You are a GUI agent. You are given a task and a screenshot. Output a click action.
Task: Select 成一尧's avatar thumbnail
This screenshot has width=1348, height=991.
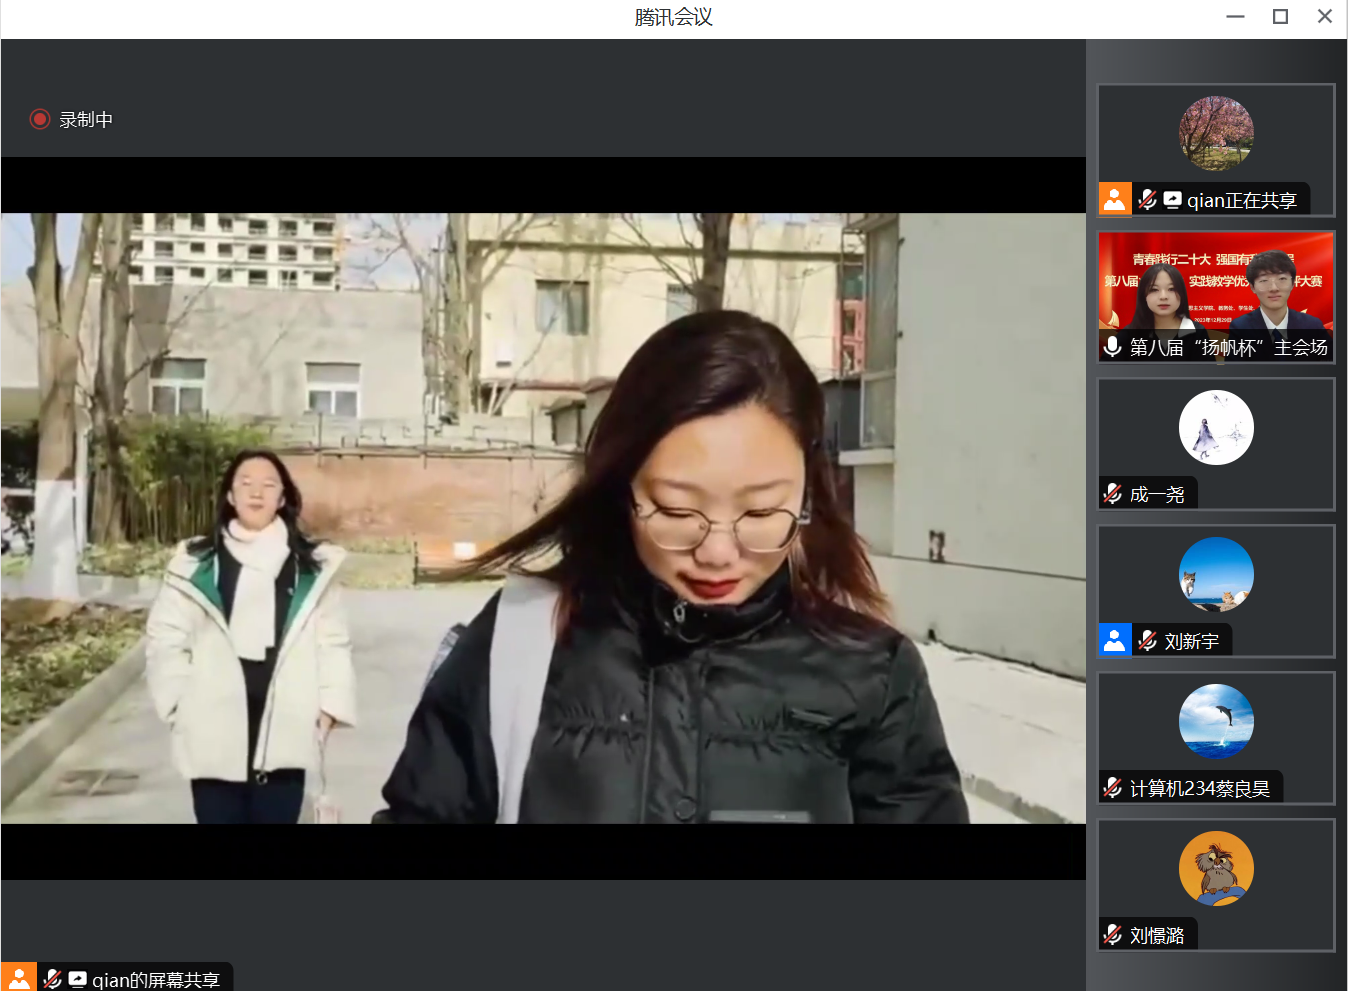point(1216,427)
